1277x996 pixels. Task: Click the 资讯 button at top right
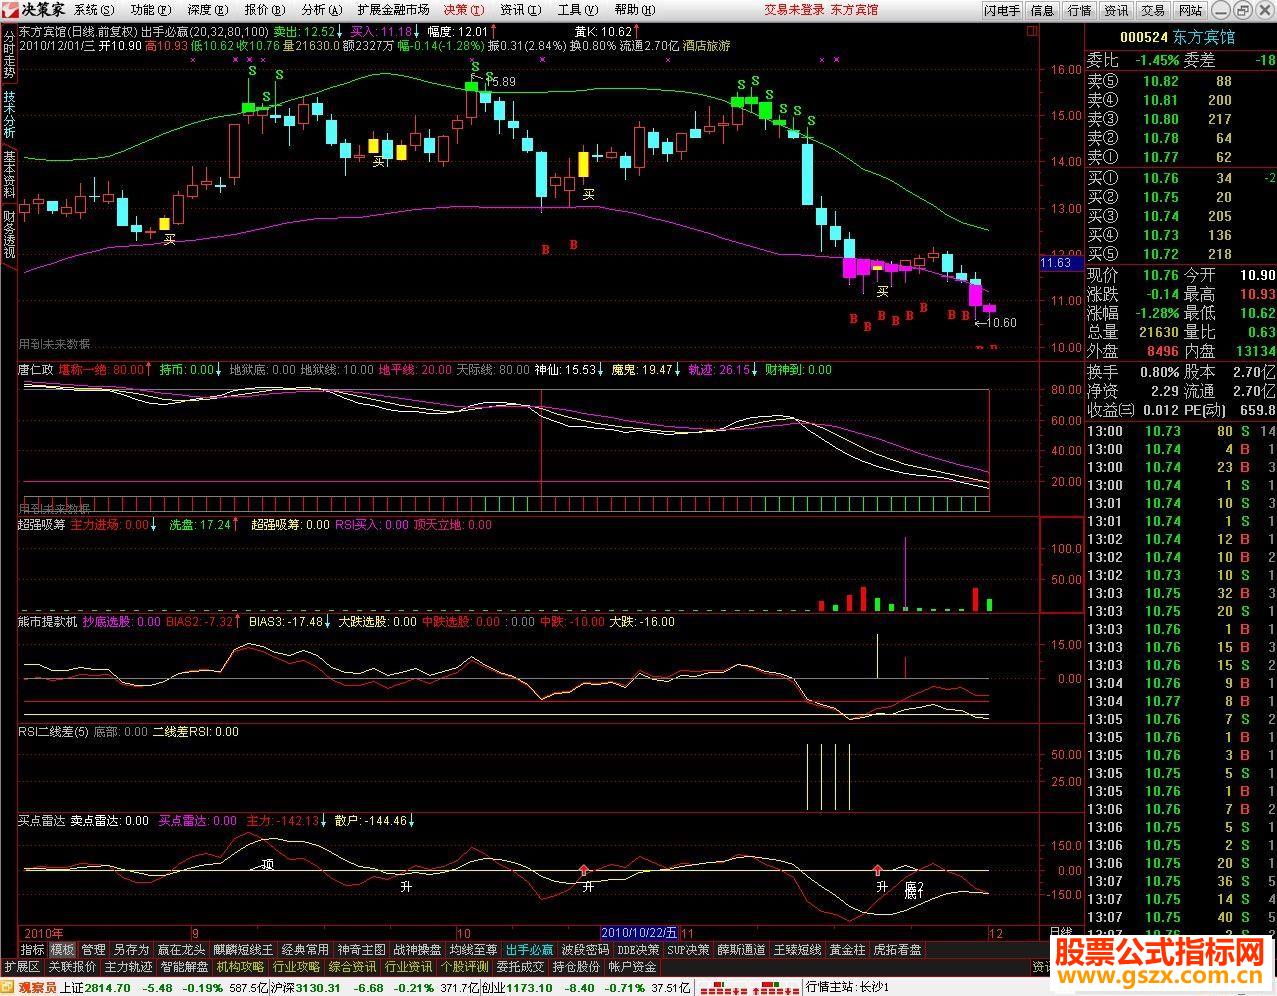coord(1116,10)
